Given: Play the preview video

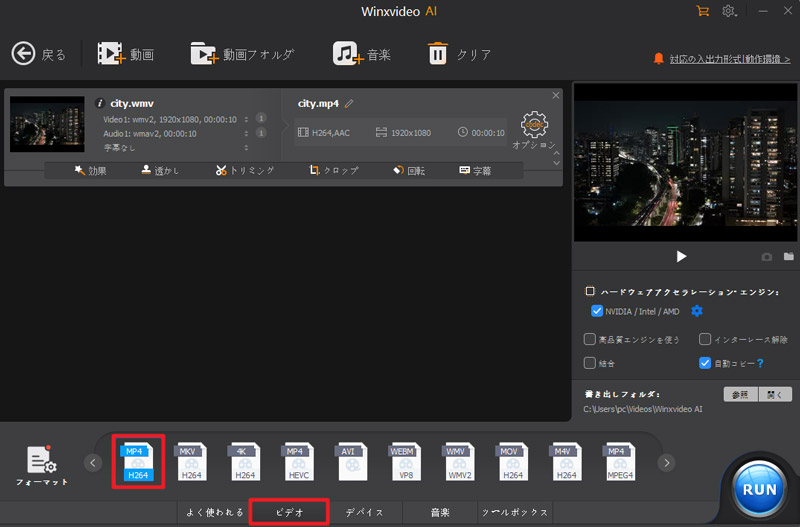Looking at the screenshot, I should pos(681,256).
